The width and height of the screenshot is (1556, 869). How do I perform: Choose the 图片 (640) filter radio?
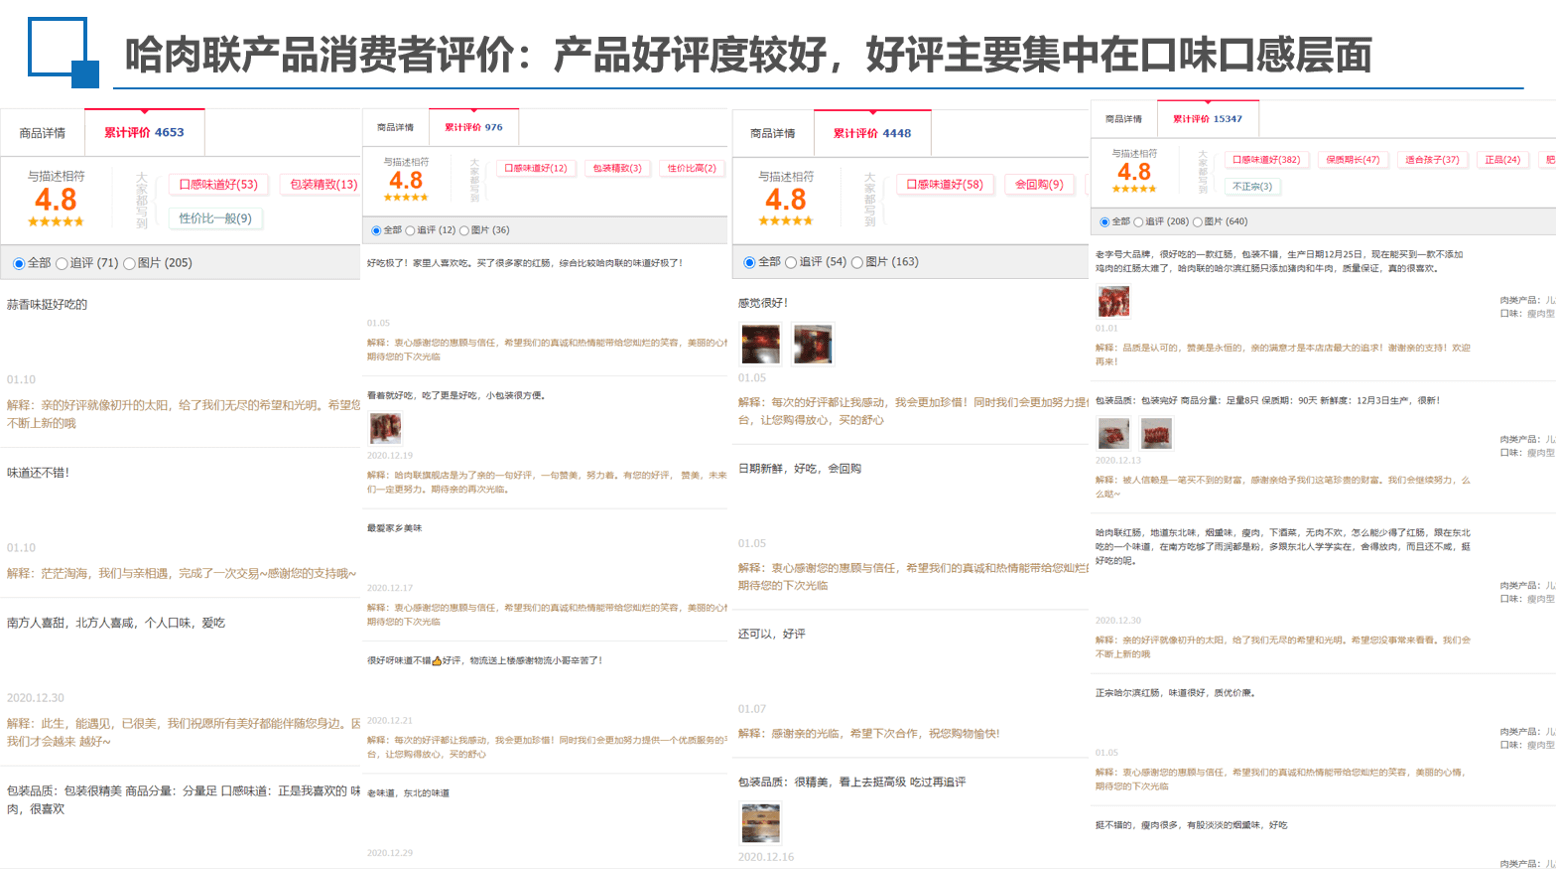click(1198, 222)
